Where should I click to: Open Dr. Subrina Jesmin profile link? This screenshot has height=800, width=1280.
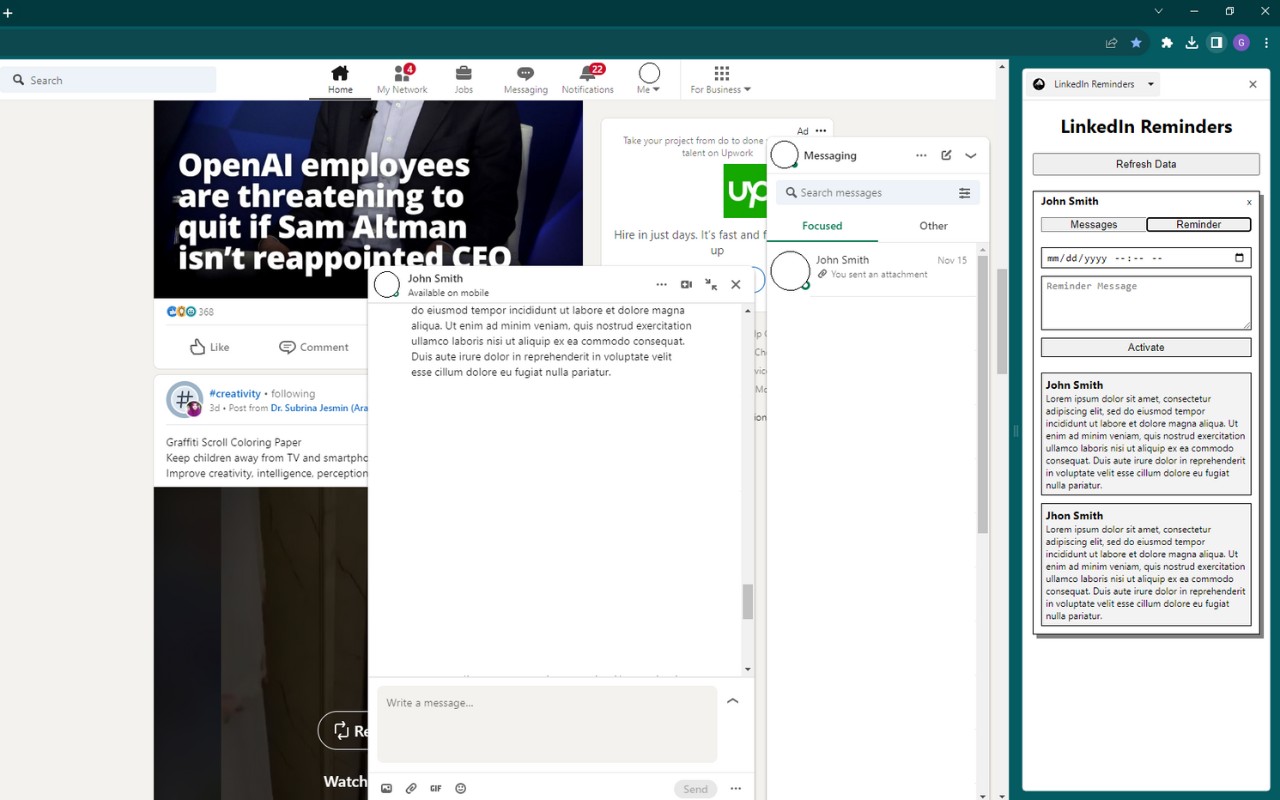point(319,408)
